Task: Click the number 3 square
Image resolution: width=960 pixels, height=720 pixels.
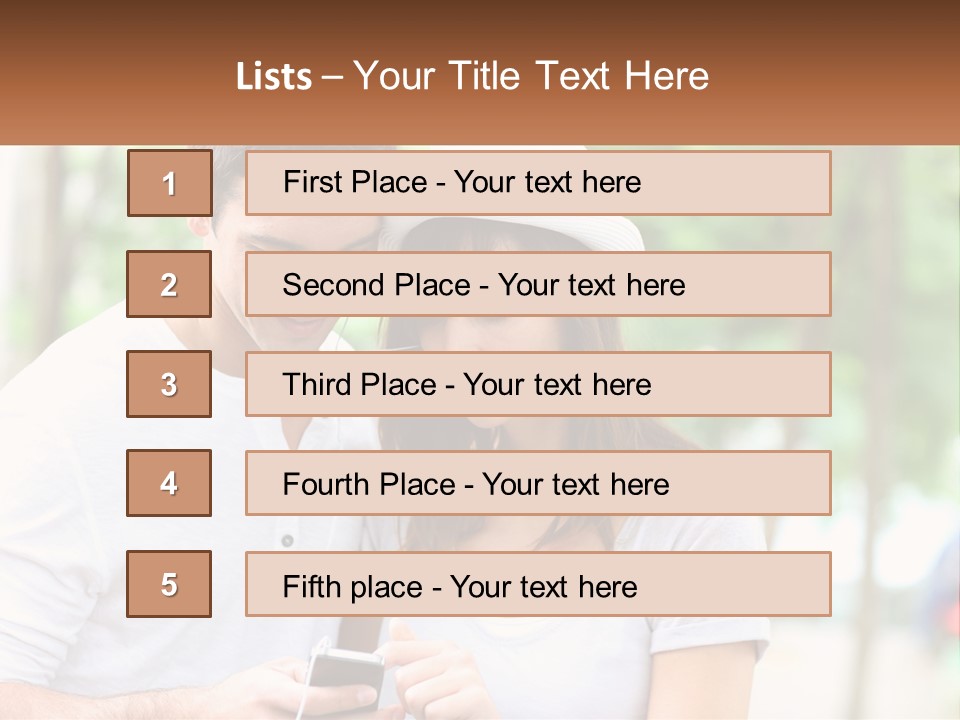Action: point(169,384)
